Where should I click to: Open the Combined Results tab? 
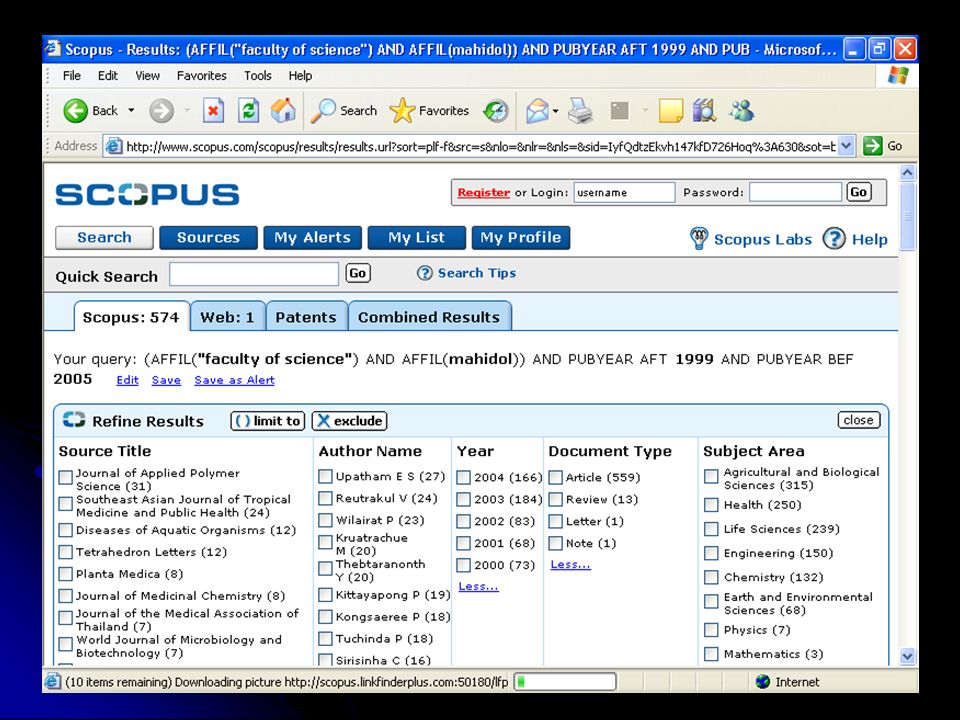click(x=429, y=317)
